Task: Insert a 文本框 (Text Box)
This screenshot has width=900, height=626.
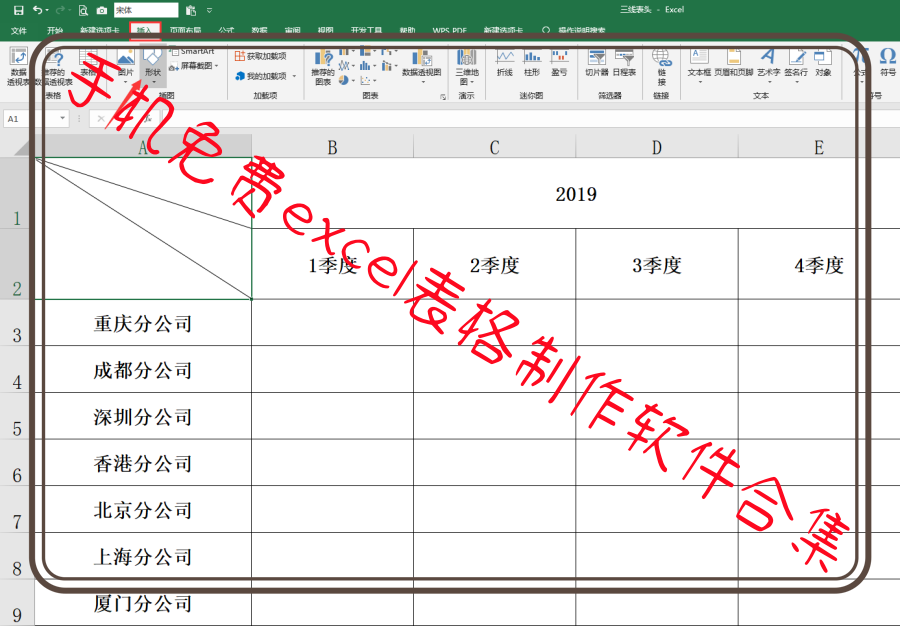Action: (698, 61)
